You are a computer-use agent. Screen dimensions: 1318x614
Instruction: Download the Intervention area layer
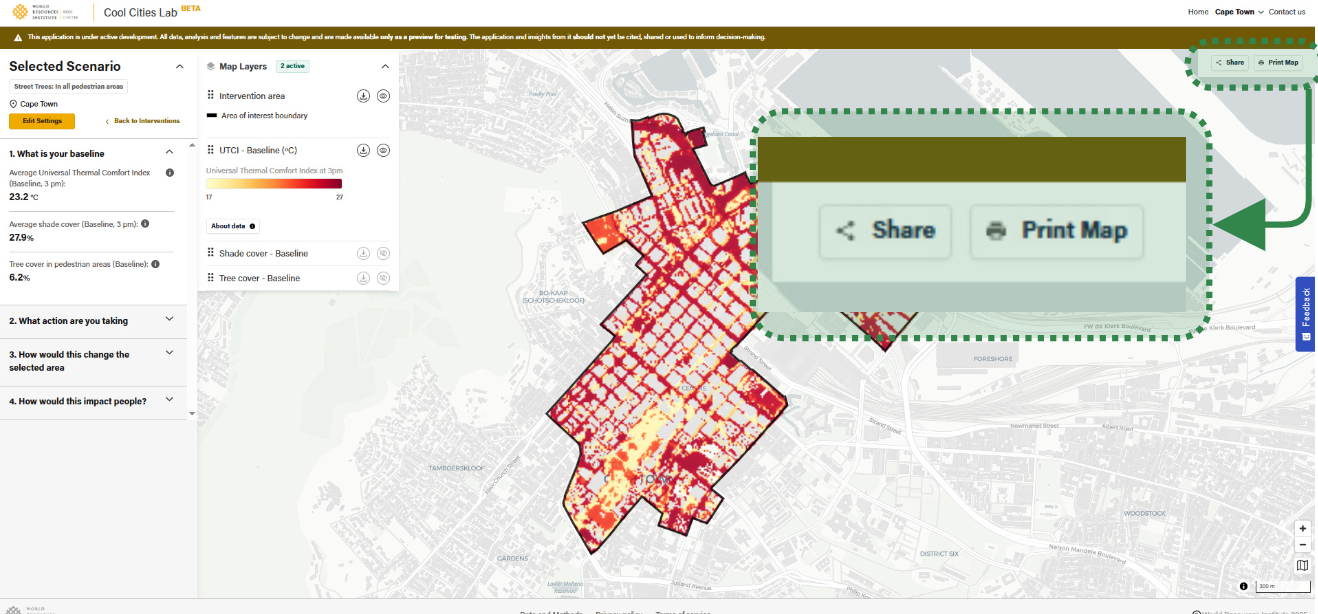[x=364, y=96]
